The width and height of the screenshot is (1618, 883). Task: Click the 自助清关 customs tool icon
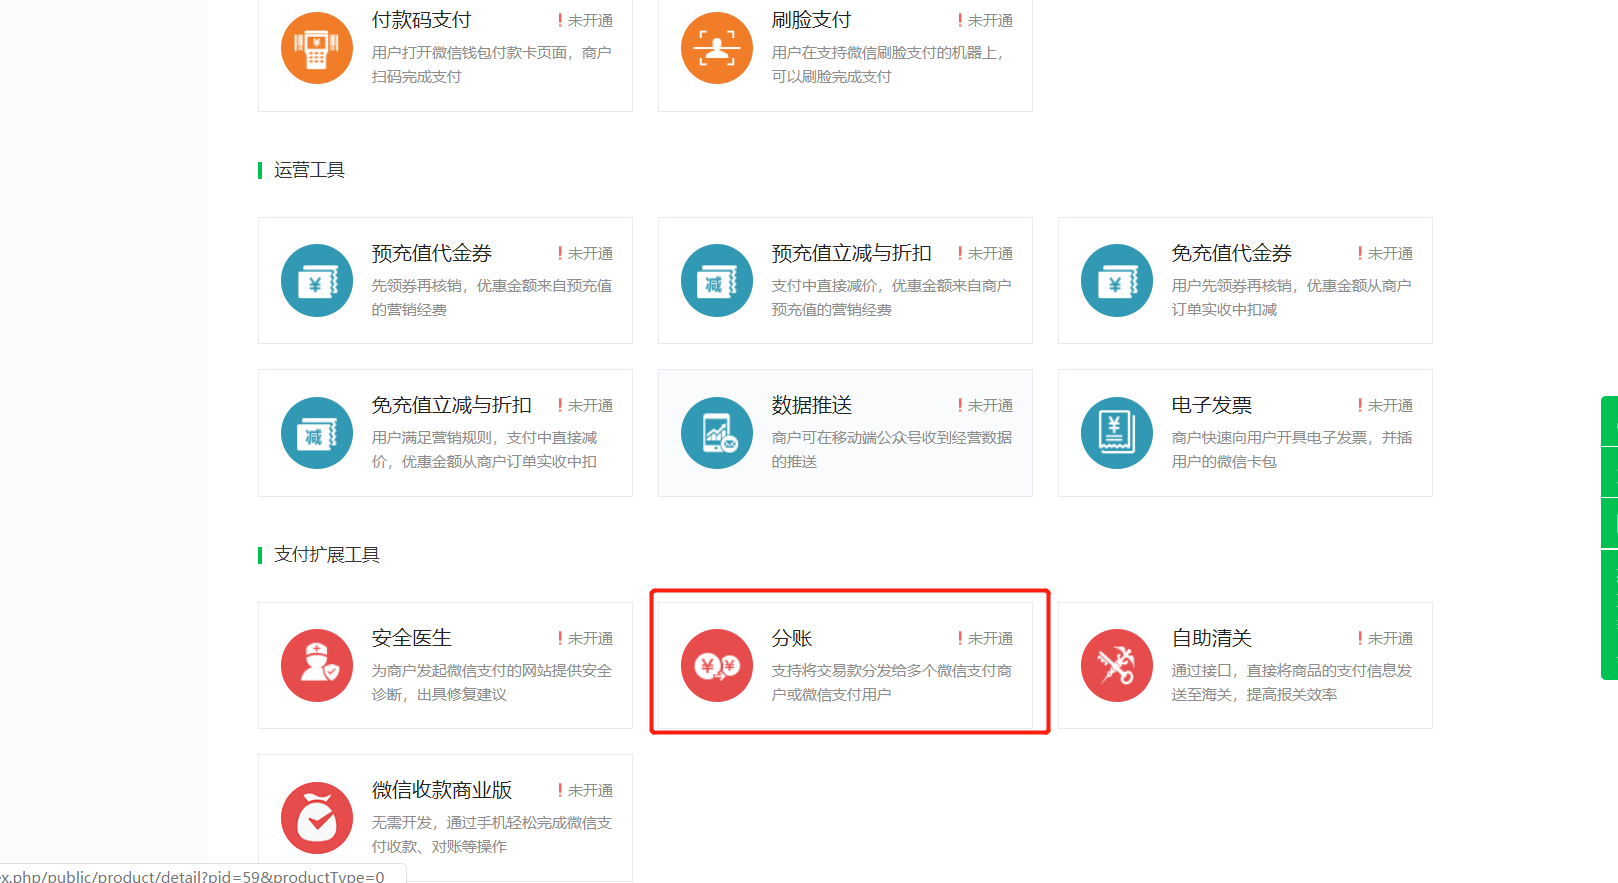pos(1117,666)
